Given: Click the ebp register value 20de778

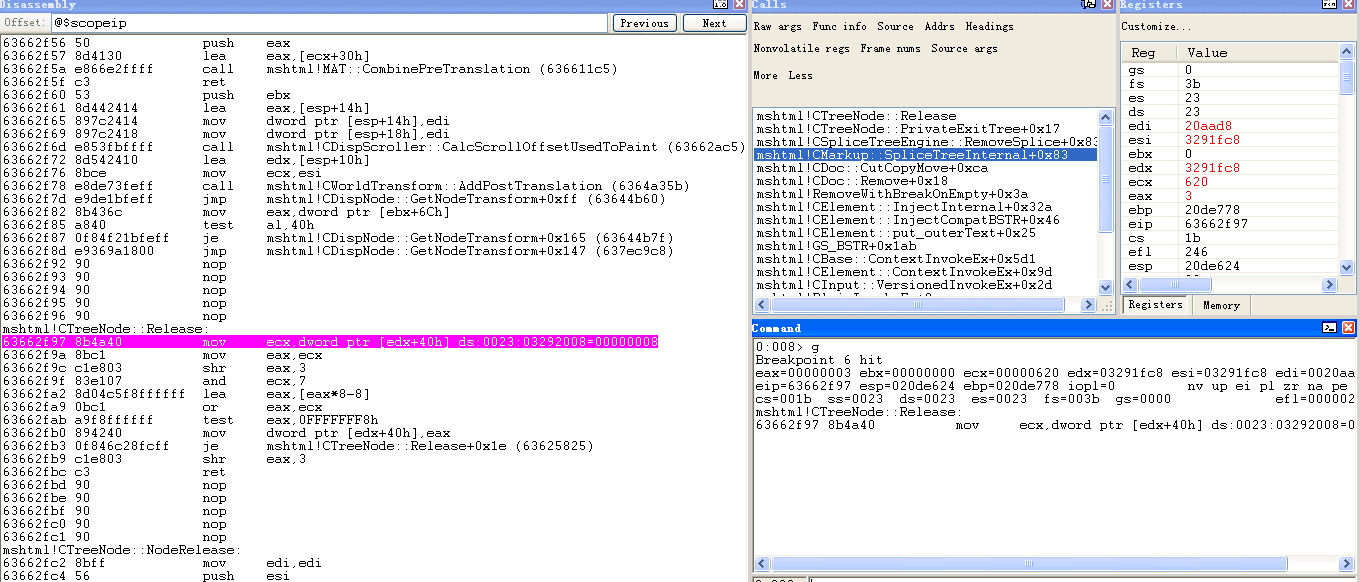Looking at the screenshot, I should click(1212, 211).
